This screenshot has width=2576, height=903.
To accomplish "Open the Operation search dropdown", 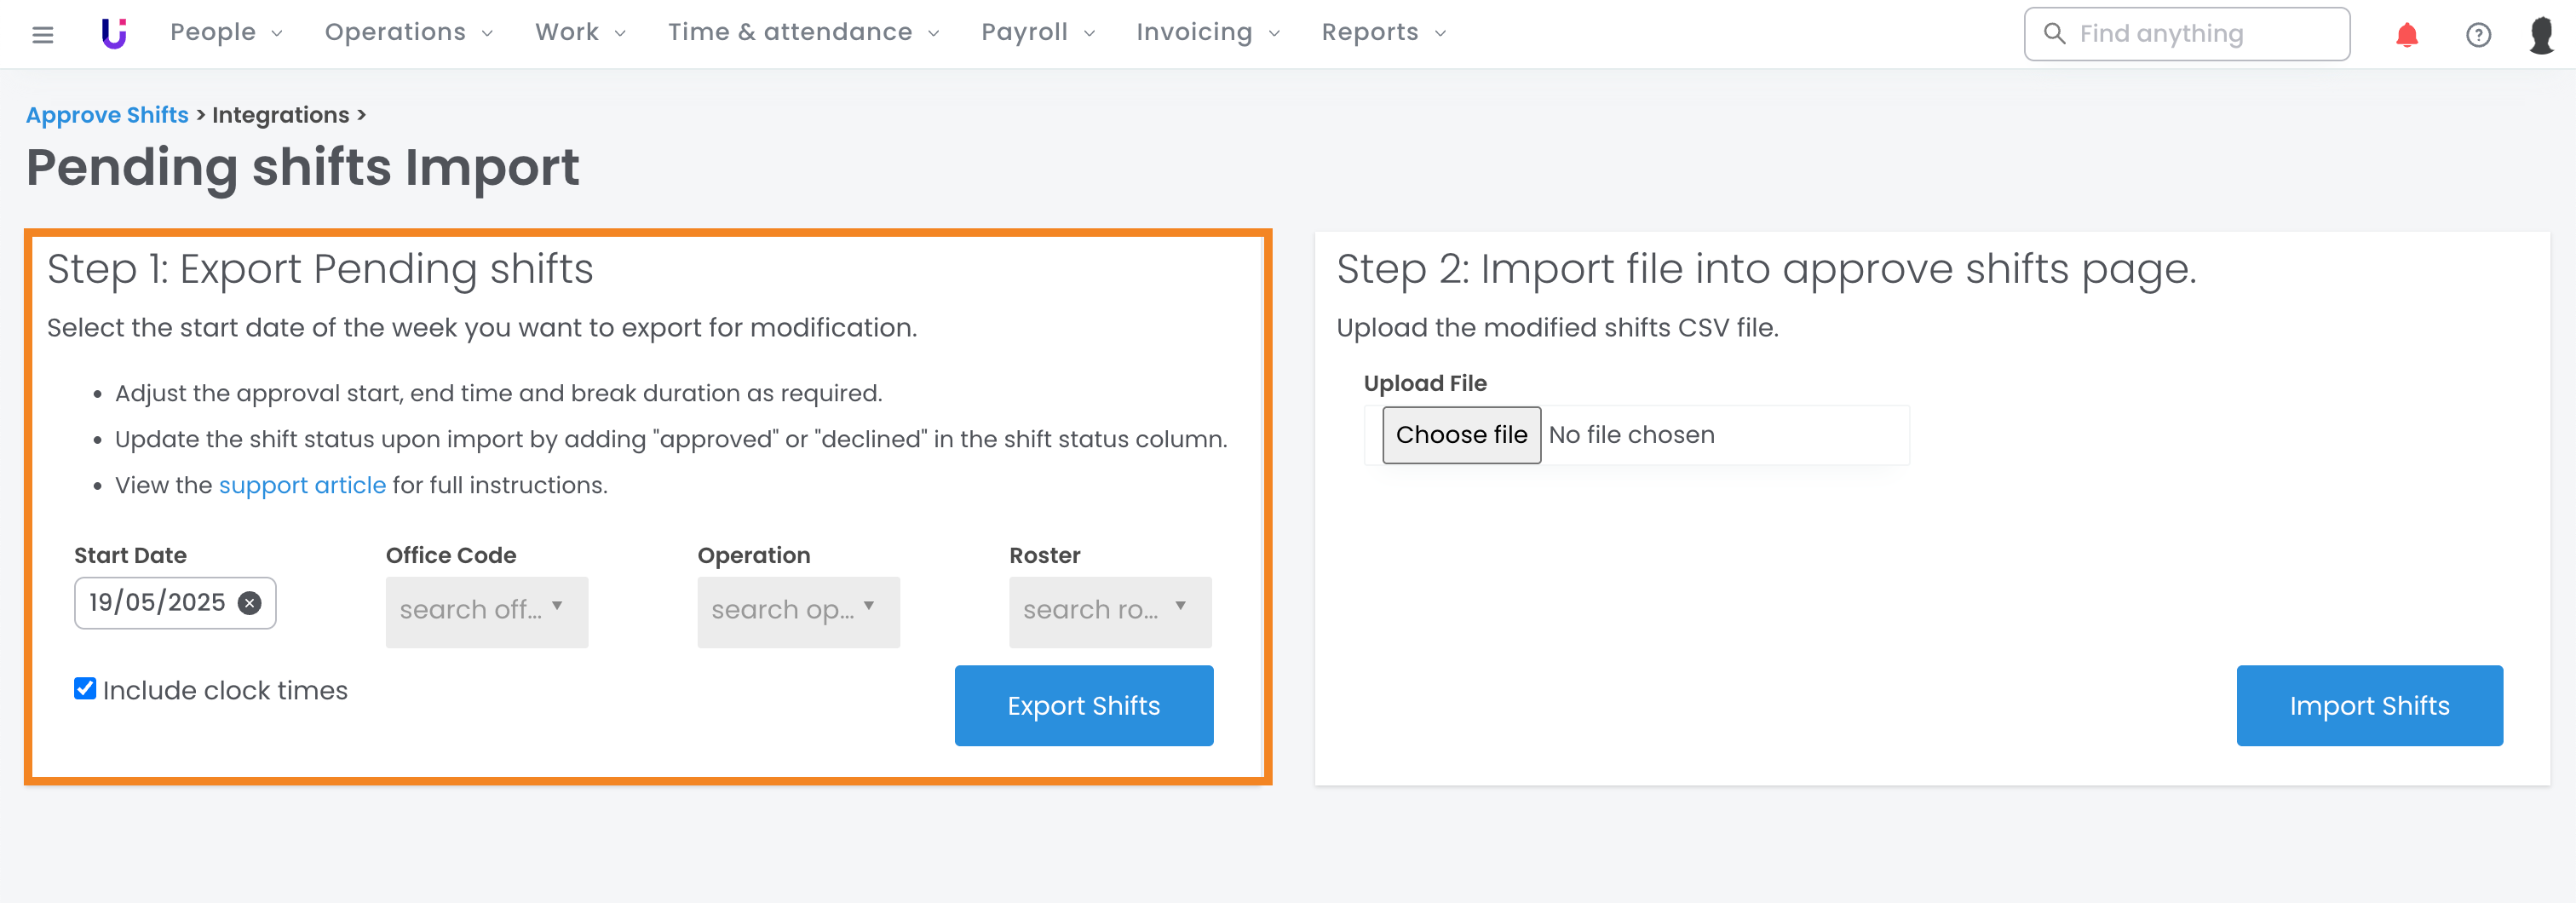I will tap(798, 611).
